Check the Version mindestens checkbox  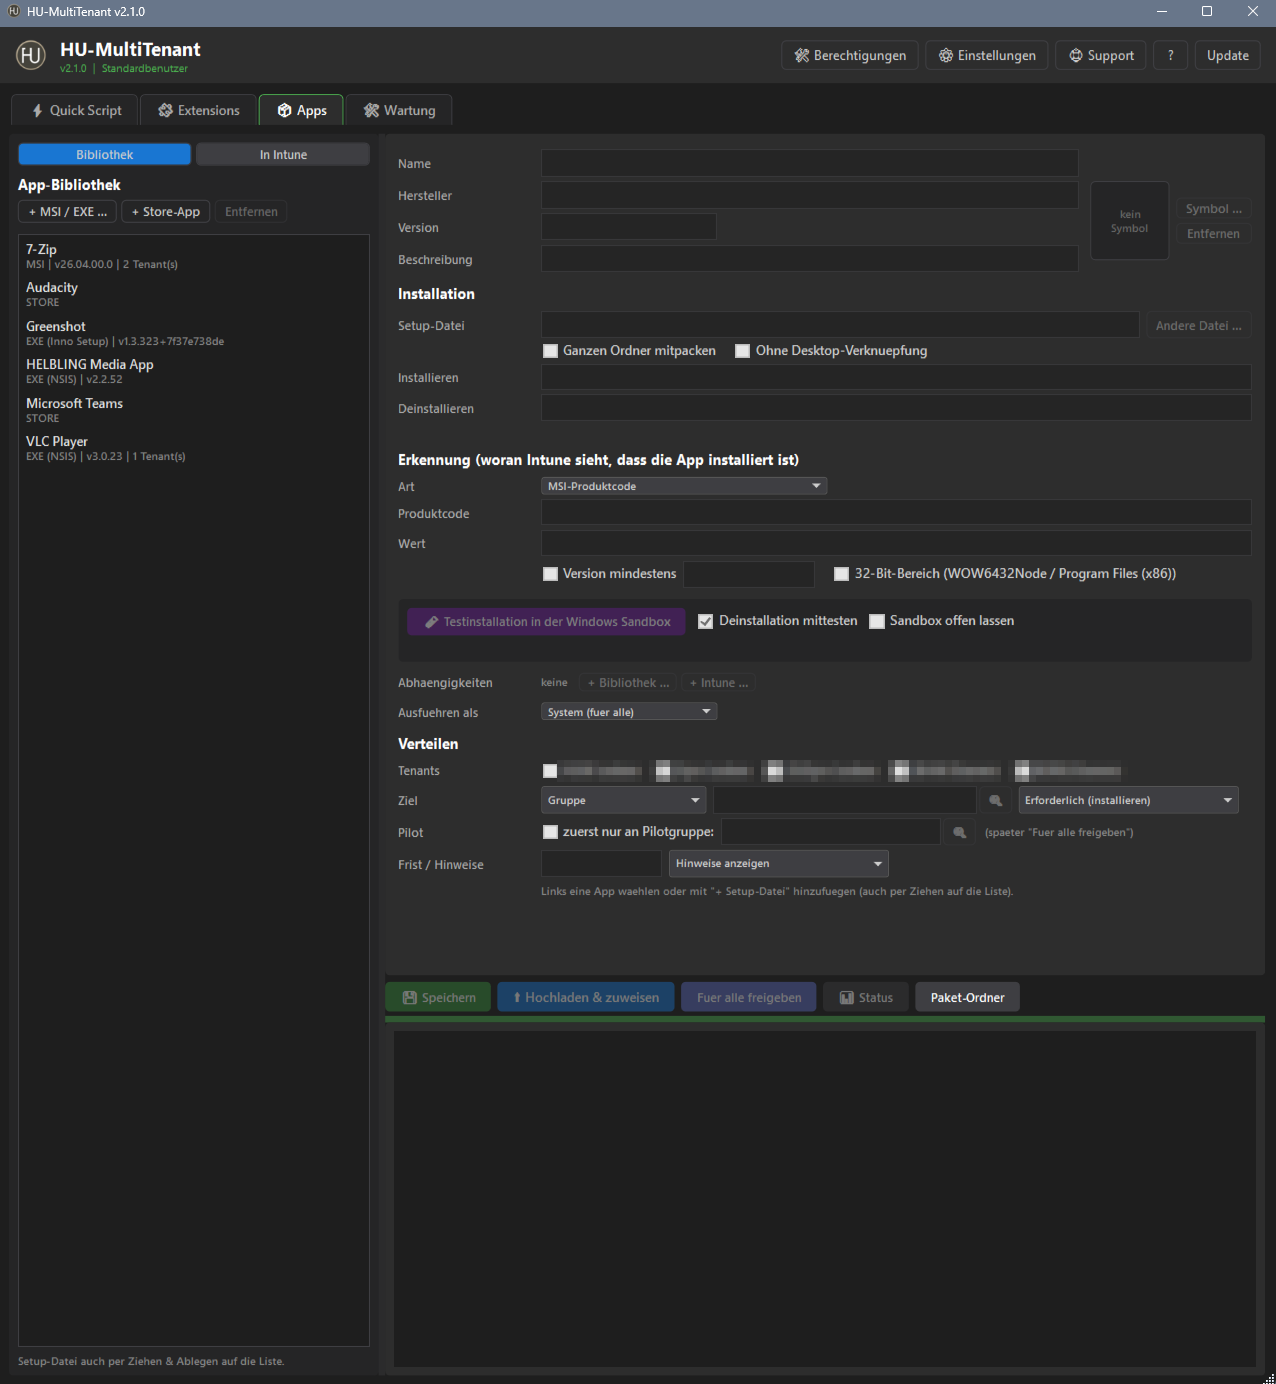click(x=550, y=574)
